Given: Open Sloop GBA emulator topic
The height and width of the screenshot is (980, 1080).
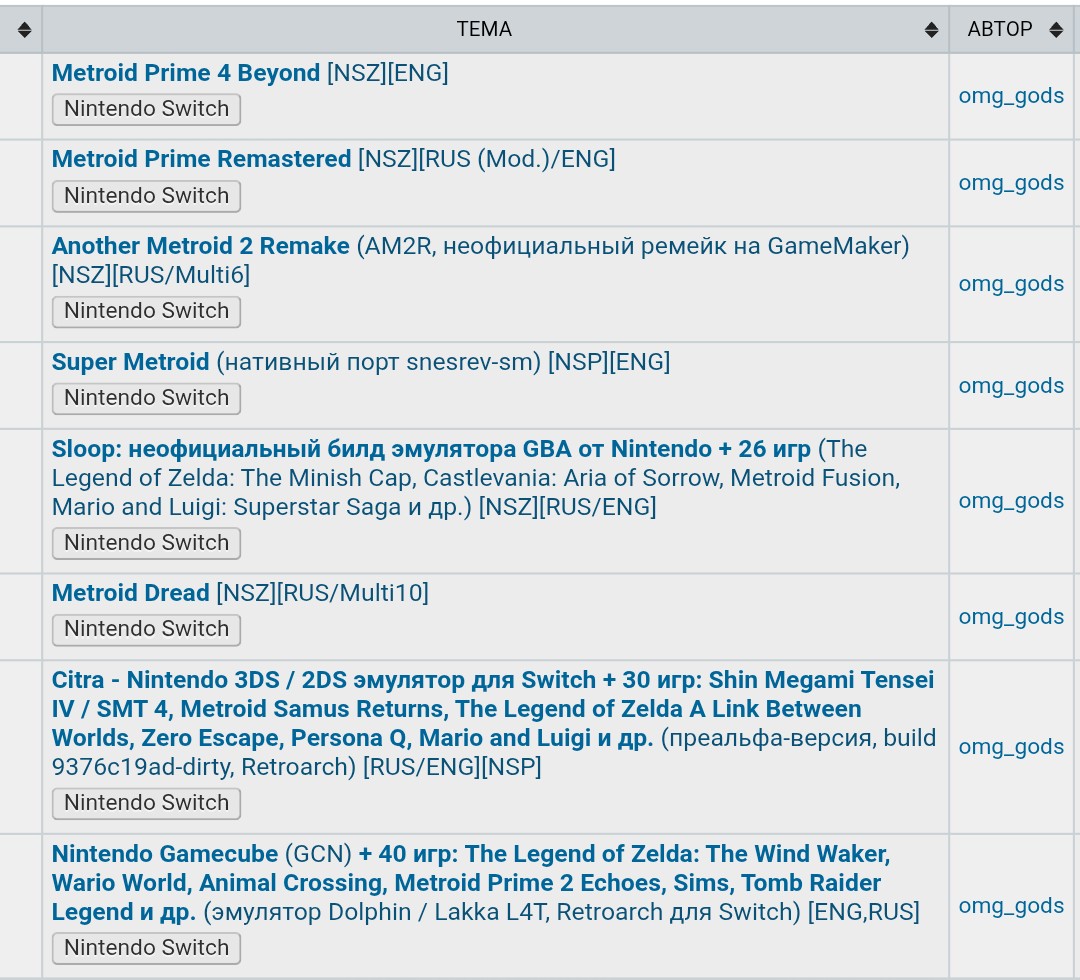Looking at the screenshot, I should click(431, 449).
